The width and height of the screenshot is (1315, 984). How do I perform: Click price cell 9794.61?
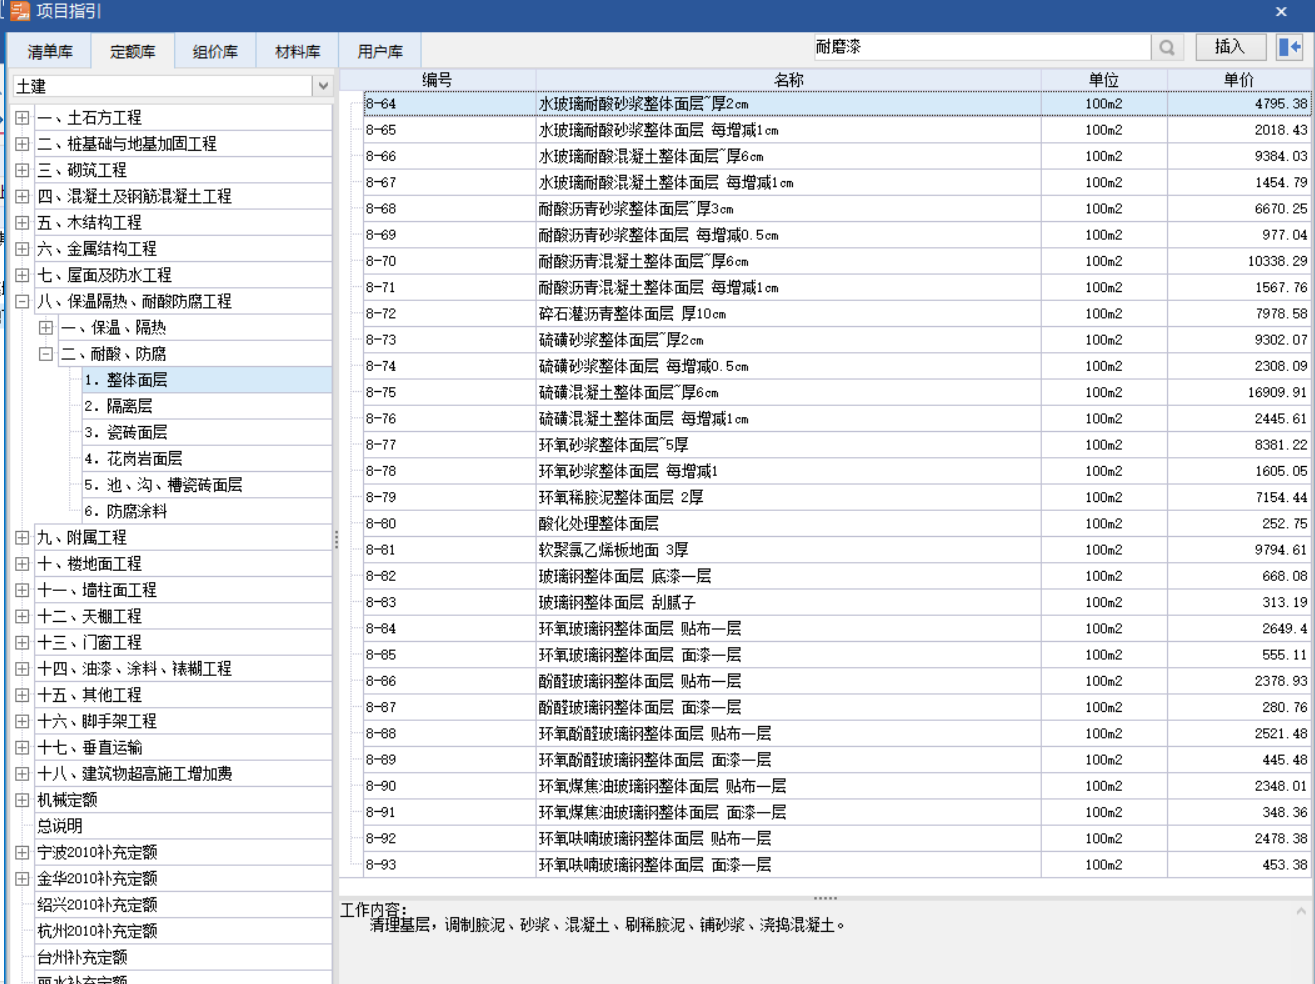[x=1239, y=550]
